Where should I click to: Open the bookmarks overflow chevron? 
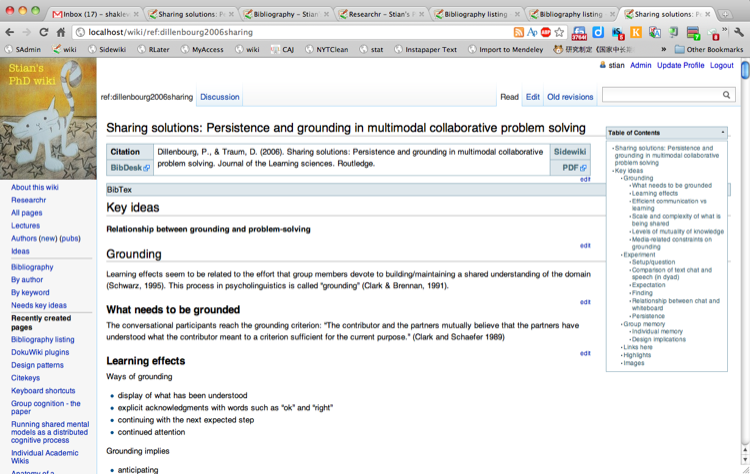pos(663,49)
